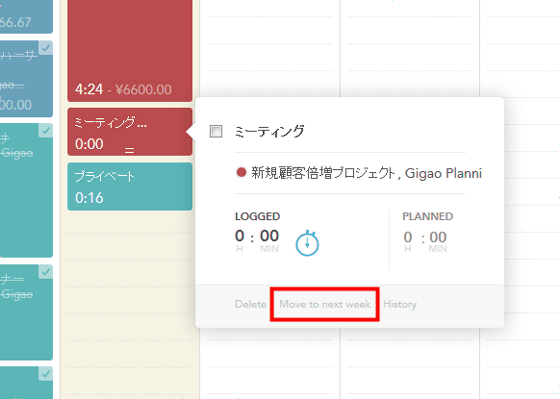This screenshot has width=560, height=399.
Task: Start the stopwatch timer for logged time
Action: click(x=307, y=244)
